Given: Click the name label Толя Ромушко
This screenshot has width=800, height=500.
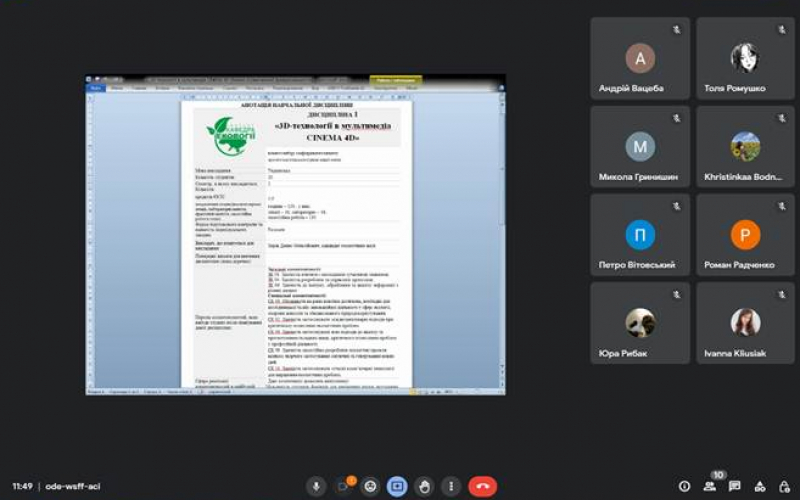Looking at the screenshot, I should click(x=735, y=88).
